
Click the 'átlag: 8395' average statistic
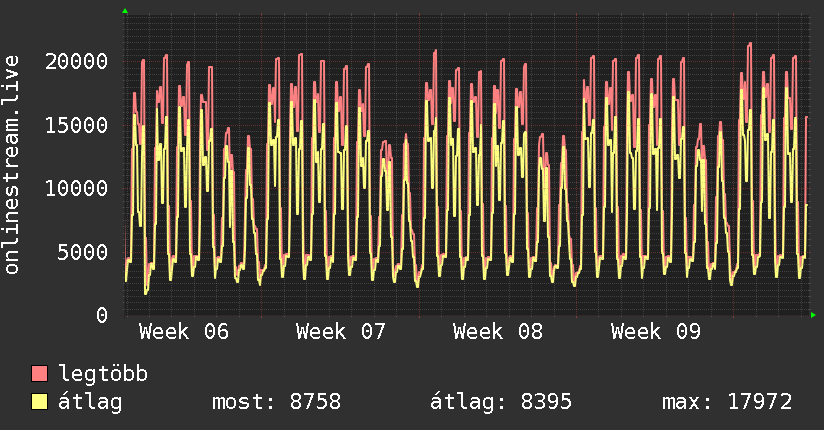[x=501, y=402]
